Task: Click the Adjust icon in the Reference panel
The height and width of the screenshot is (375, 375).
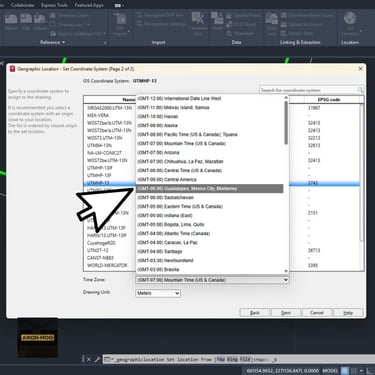Action: 40,19
